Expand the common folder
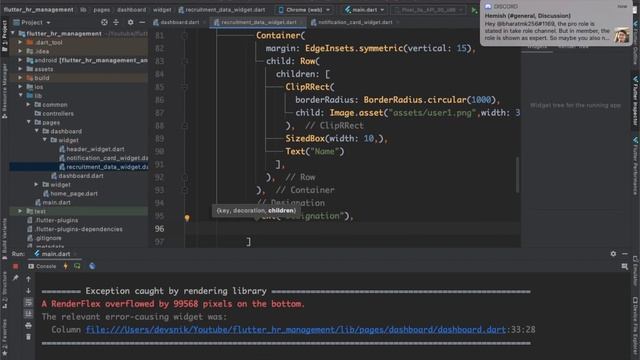640x360 pixels. click(29, 104)
